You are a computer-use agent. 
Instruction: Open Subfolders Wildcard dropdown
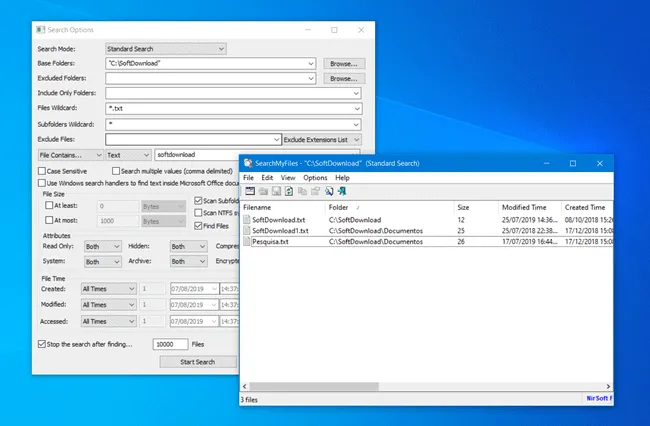(356, 124)
